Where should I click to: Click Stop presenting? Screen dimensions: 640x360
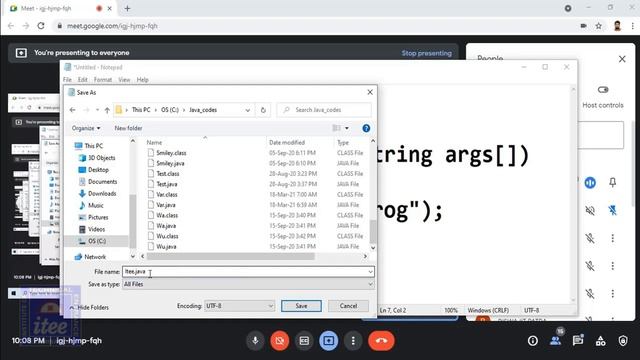[x=427, y=53]
